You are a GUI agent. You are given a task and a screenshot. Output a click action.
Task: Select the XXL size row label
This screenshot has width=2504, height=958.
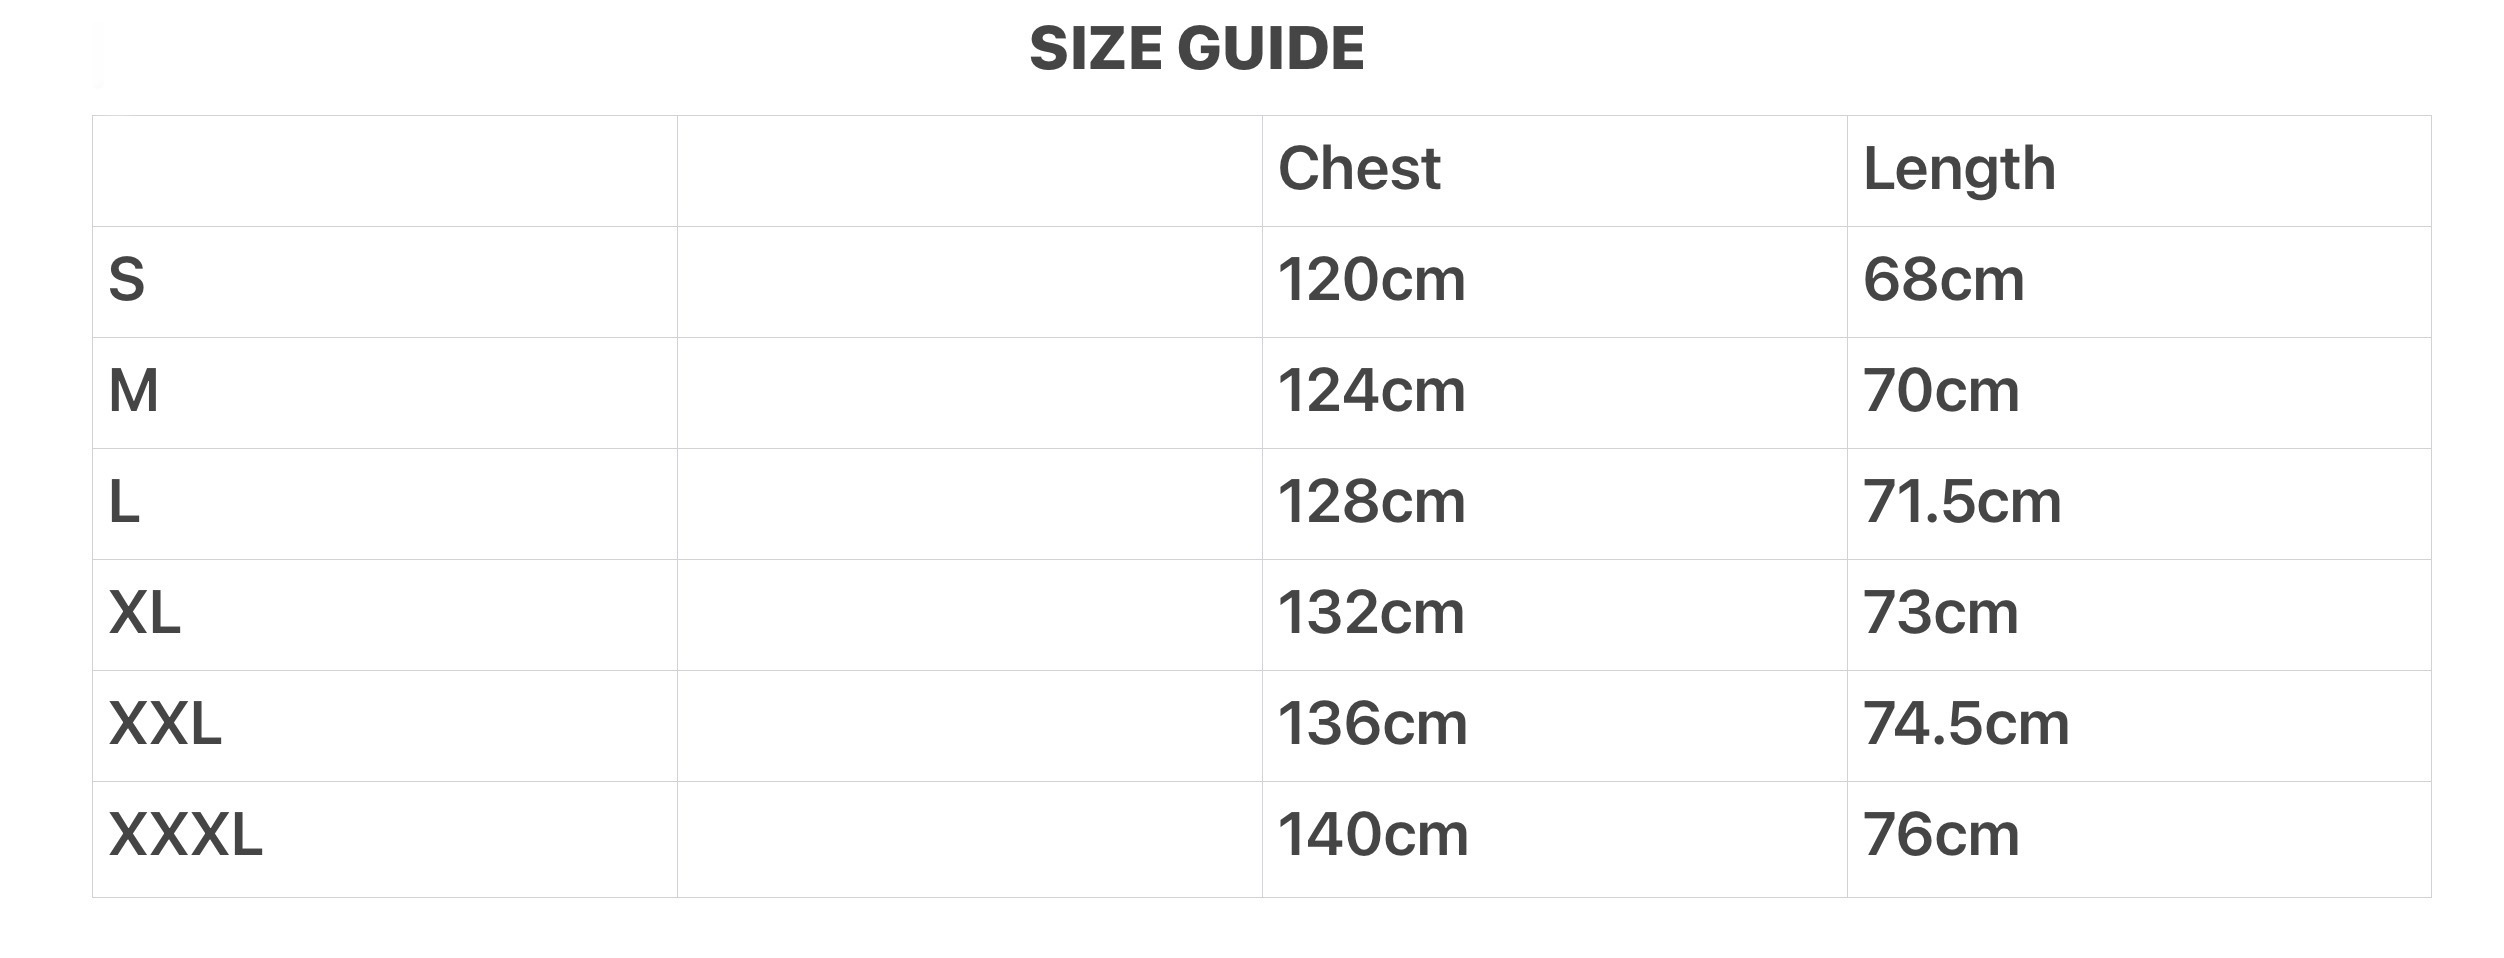pos(165,724)
